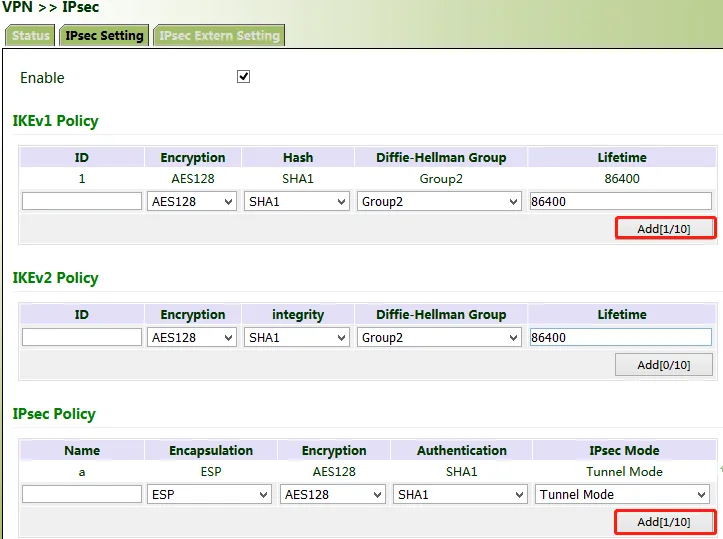723x539 pixels.
Task: Click ESP value in IPsec policy row
Action: (211, 472)
